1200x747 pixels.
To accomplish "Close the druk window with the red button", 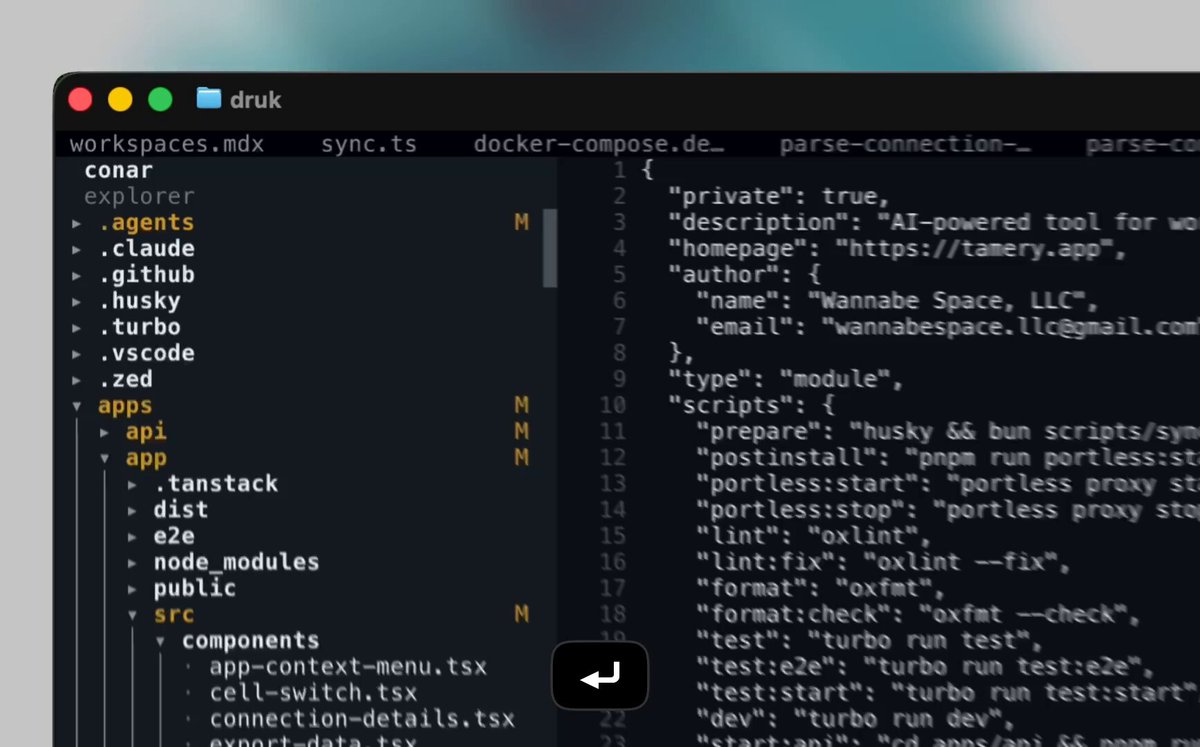I will click(x=80, y=99).
